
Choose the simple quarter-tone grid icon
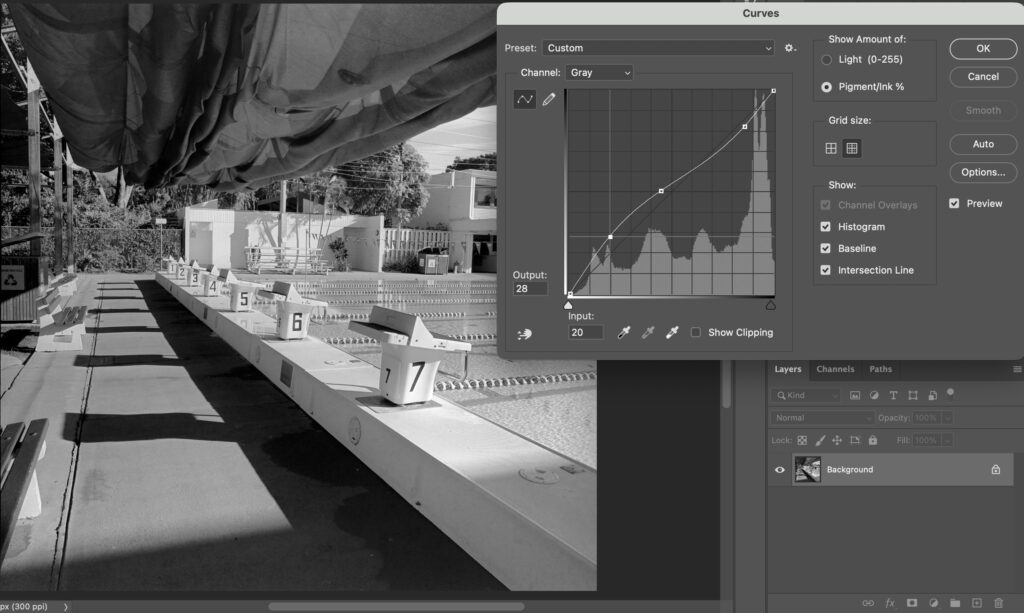[831, 148]
